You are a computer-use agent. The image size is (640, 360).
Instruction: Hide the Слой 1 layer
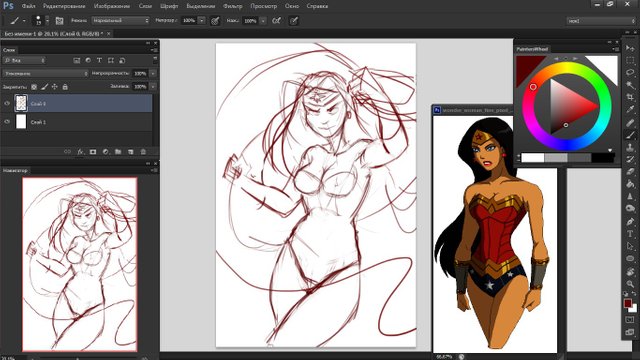point(7,122)
